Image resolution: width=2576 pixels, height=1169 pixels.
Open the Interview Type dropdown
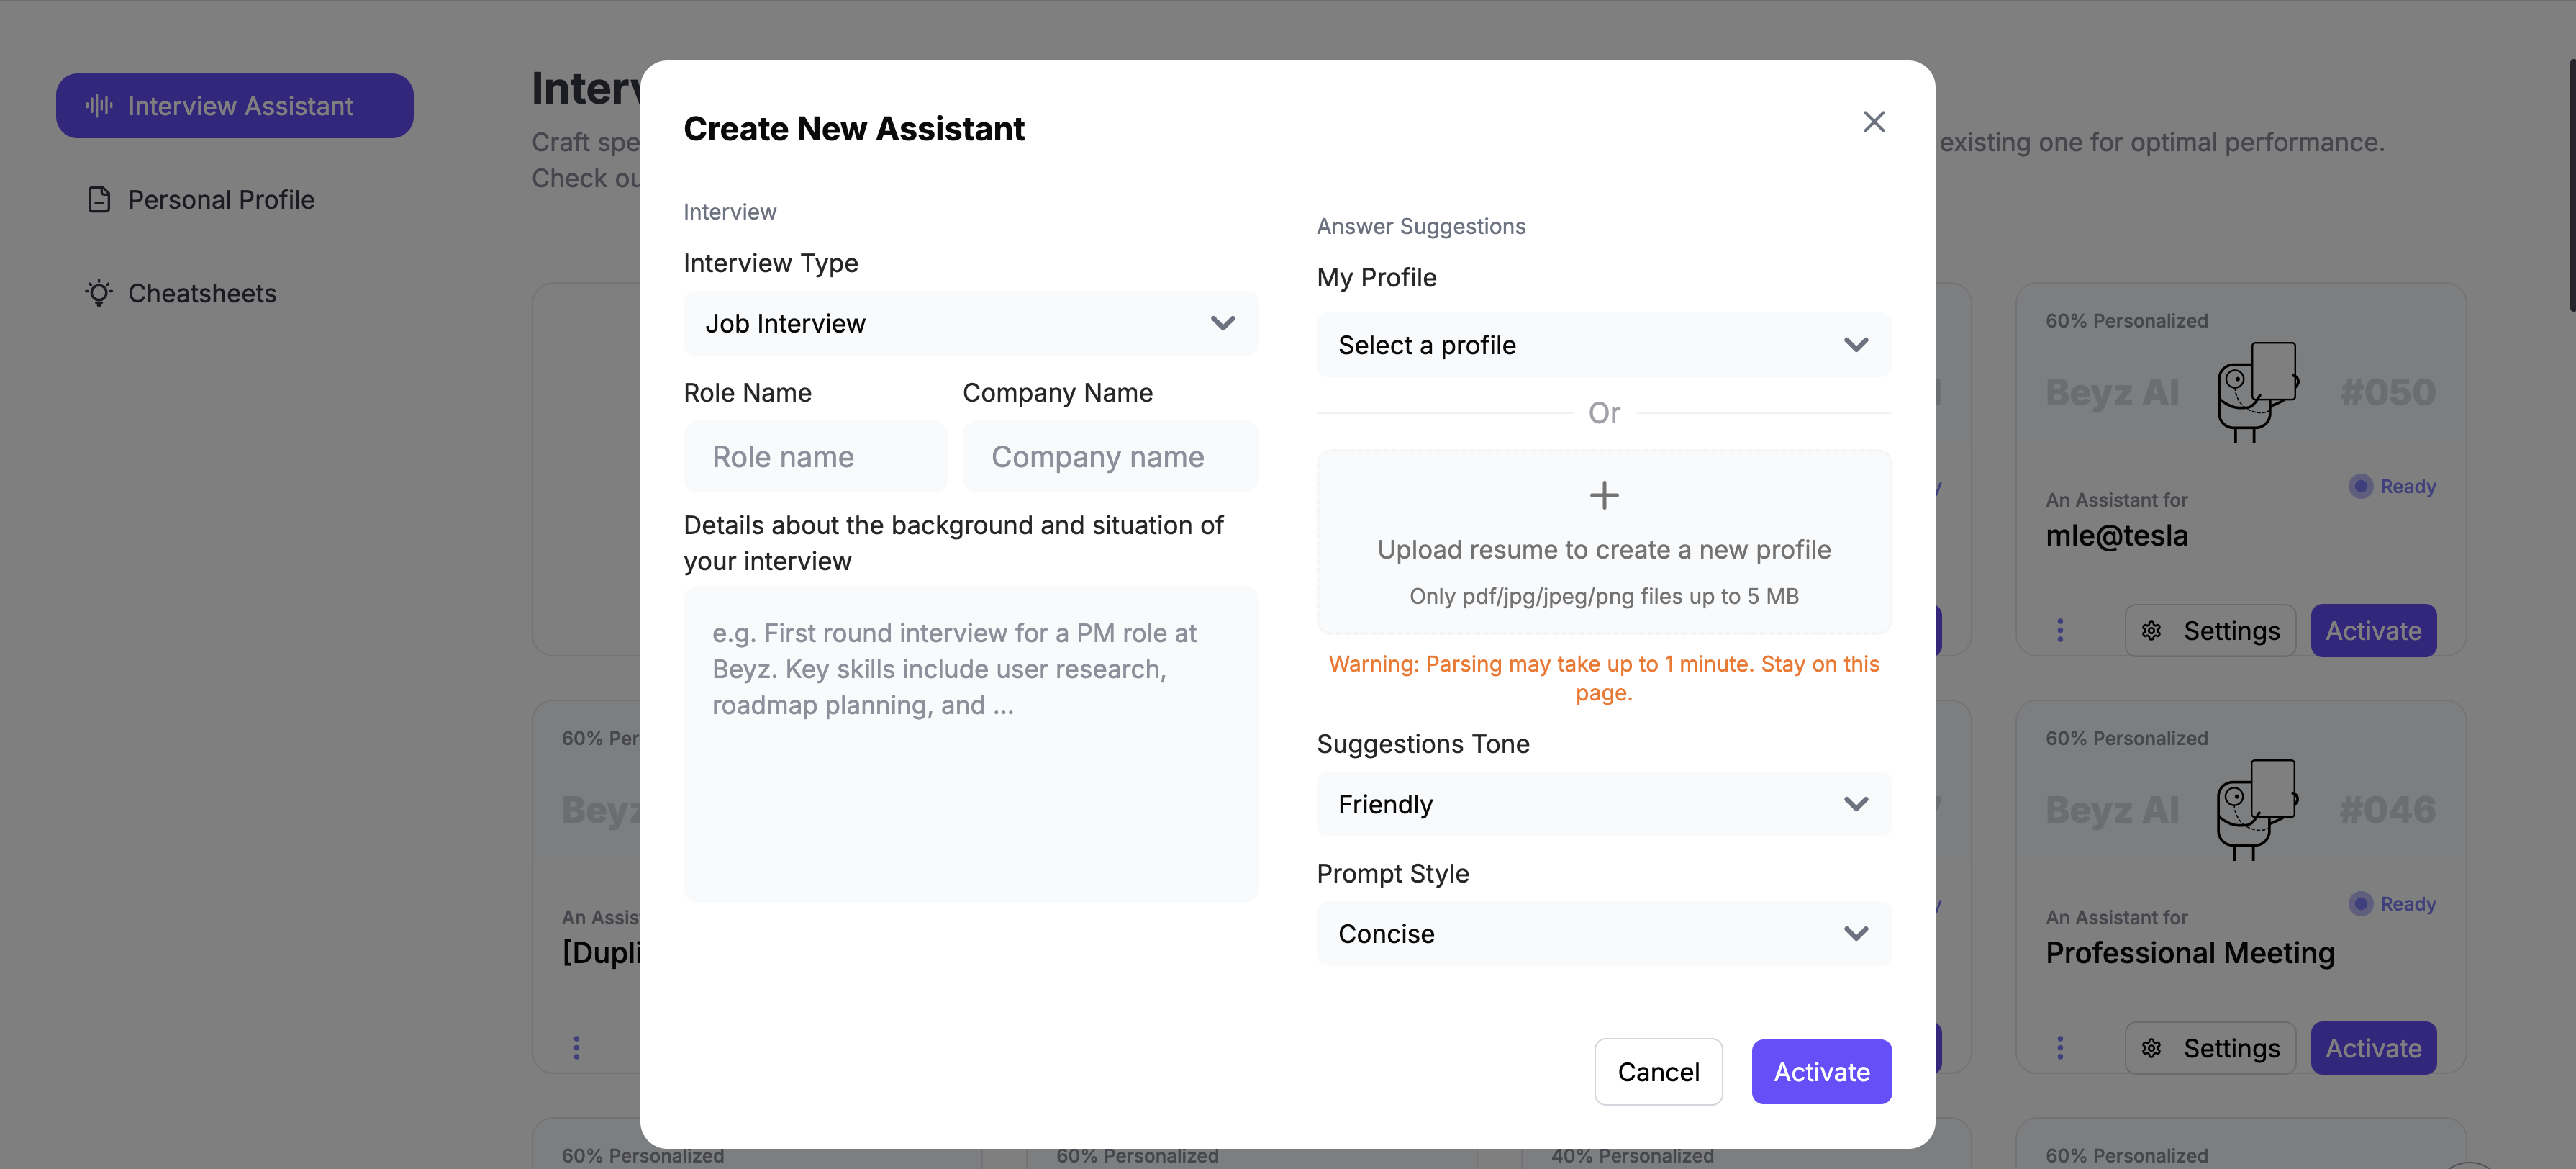click(x=970, y=323)
